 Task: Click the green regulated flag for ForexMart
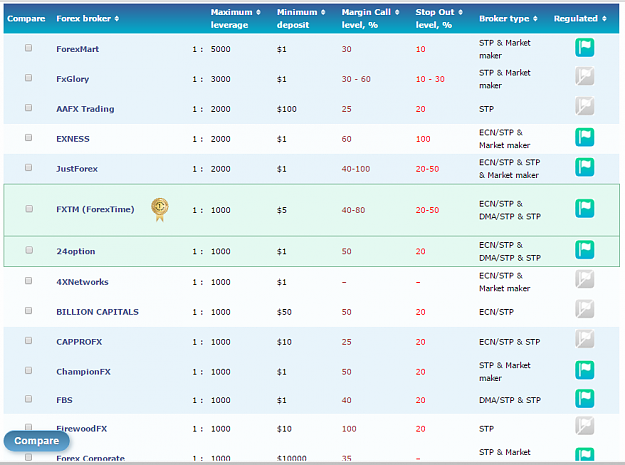tap(584, 48)
